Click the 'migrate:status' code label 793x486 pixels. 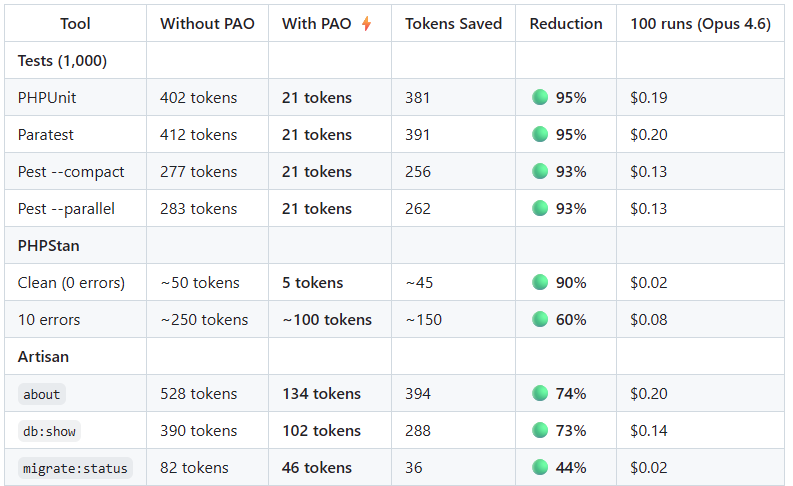pos(75,468)
